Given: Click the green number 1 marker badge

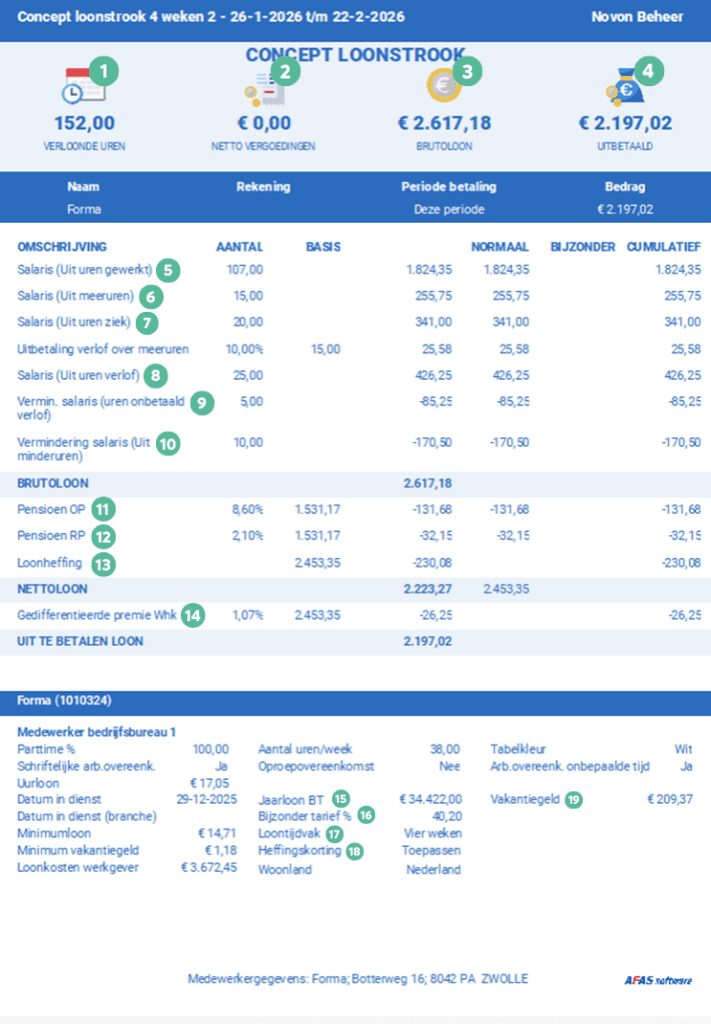Looking at the screenshot, I should click(x=104, y=70).
